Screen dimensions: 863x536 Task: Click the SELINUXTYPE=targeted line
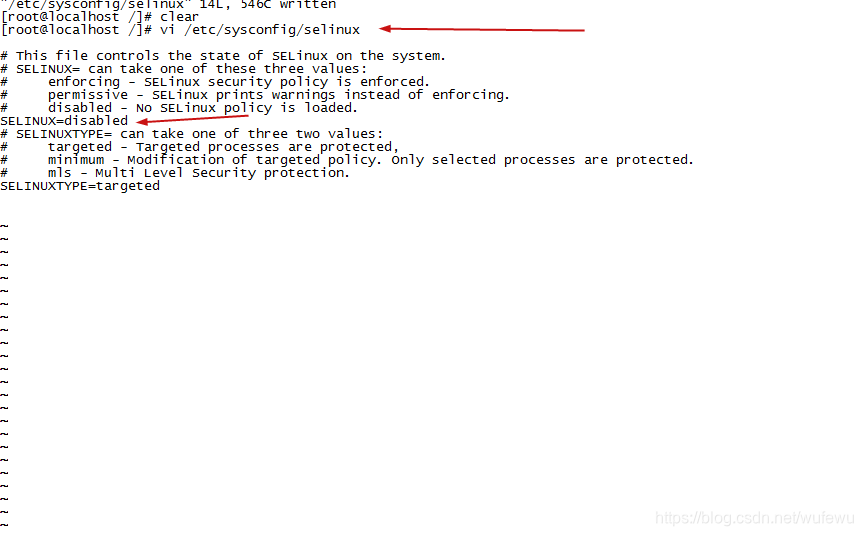click(80, 186)
